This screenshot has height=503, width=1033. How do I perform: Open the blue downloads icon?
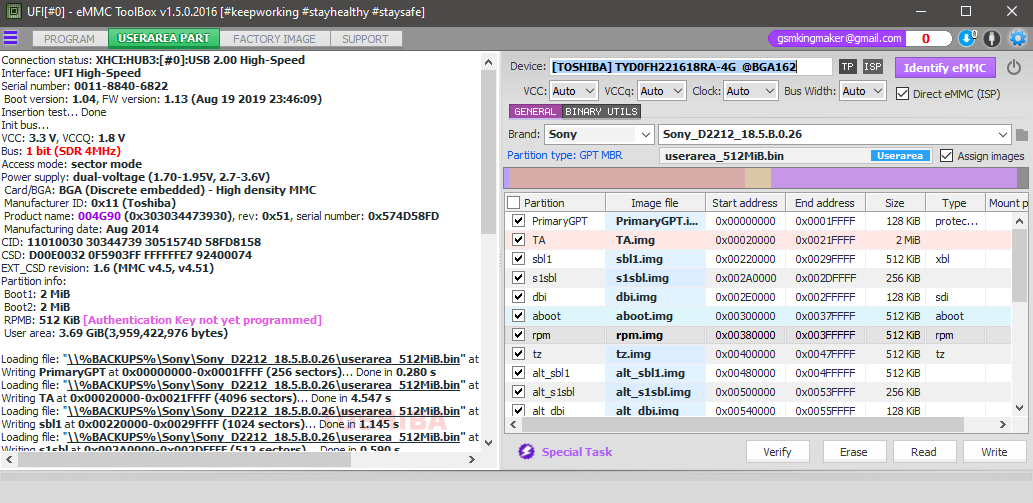click(x=967, y=38)
